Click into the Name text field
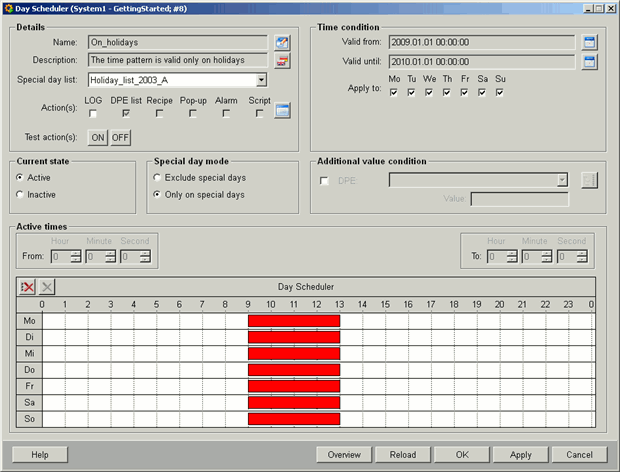 177,43
